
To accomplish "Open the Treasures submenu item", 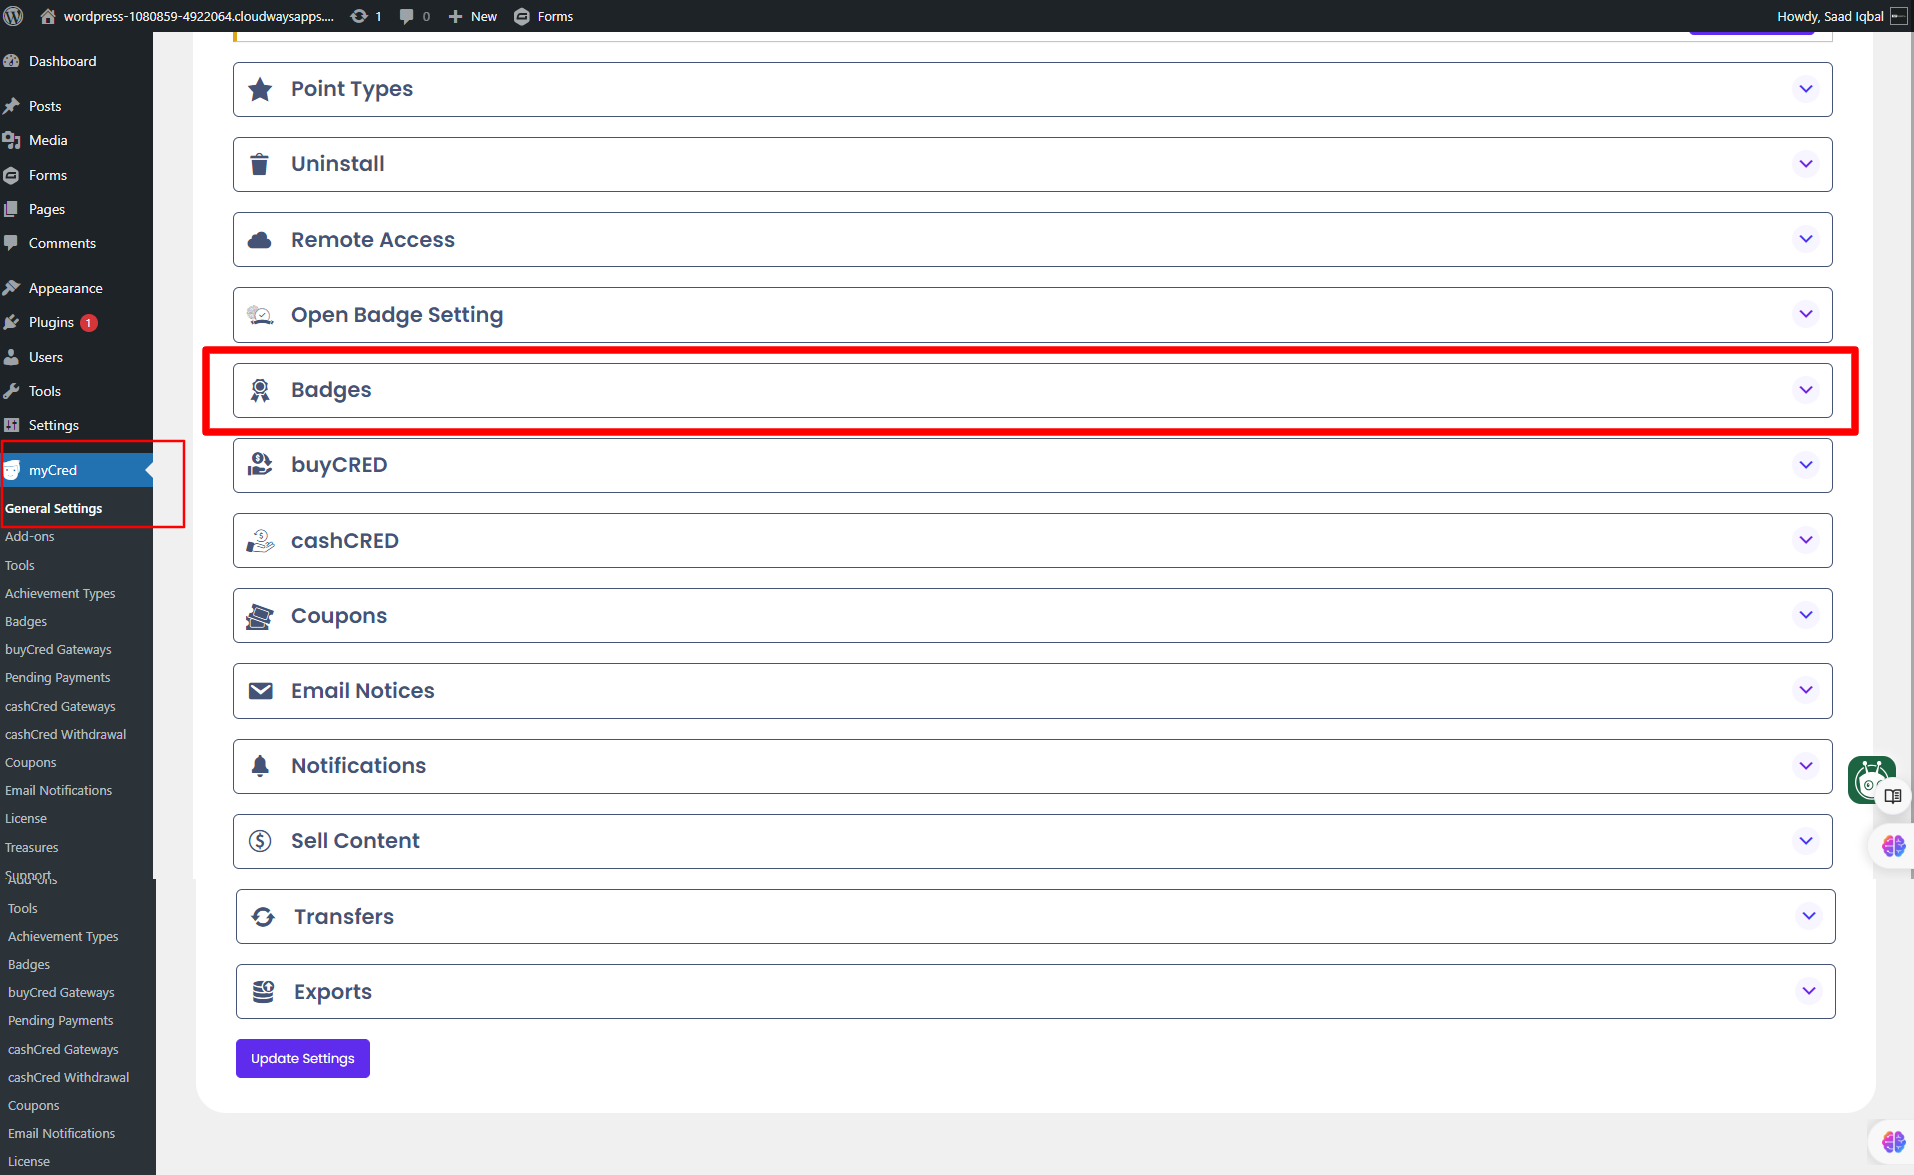I will [x=32, y=847].
